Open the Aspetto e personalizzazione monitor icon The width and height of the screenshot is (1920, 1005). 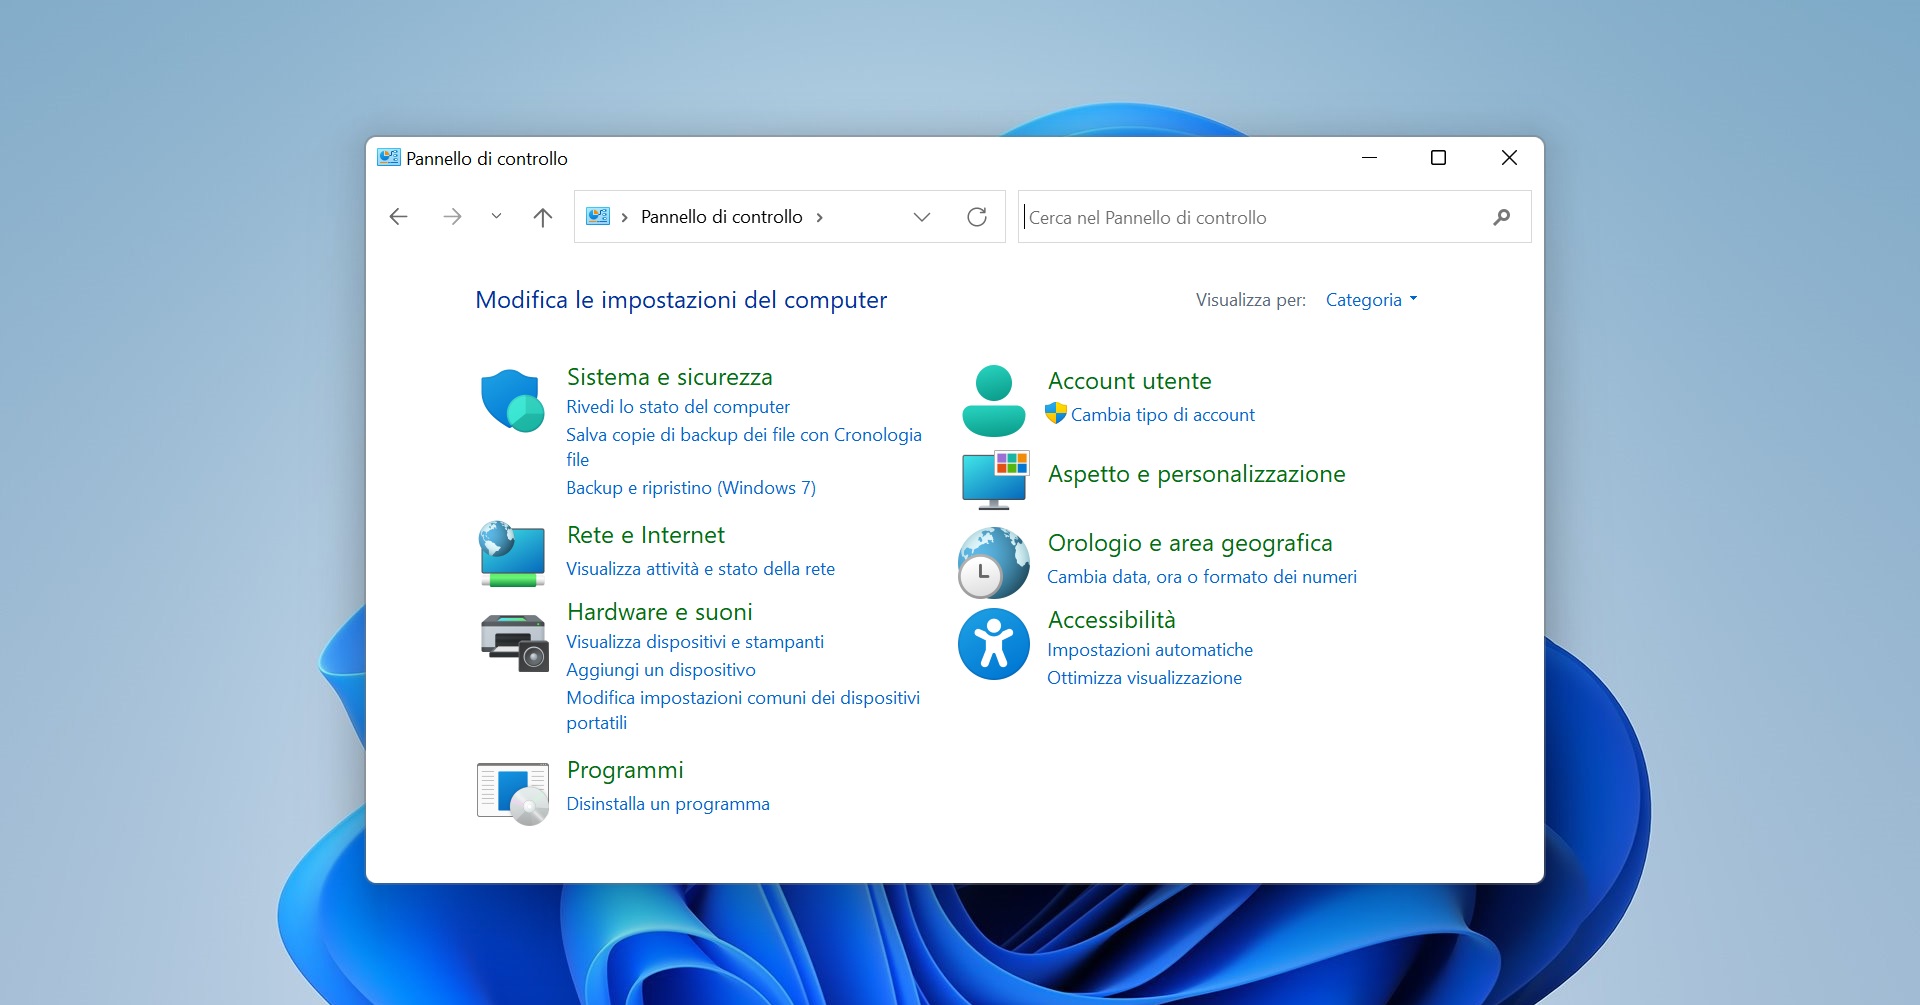995,480
